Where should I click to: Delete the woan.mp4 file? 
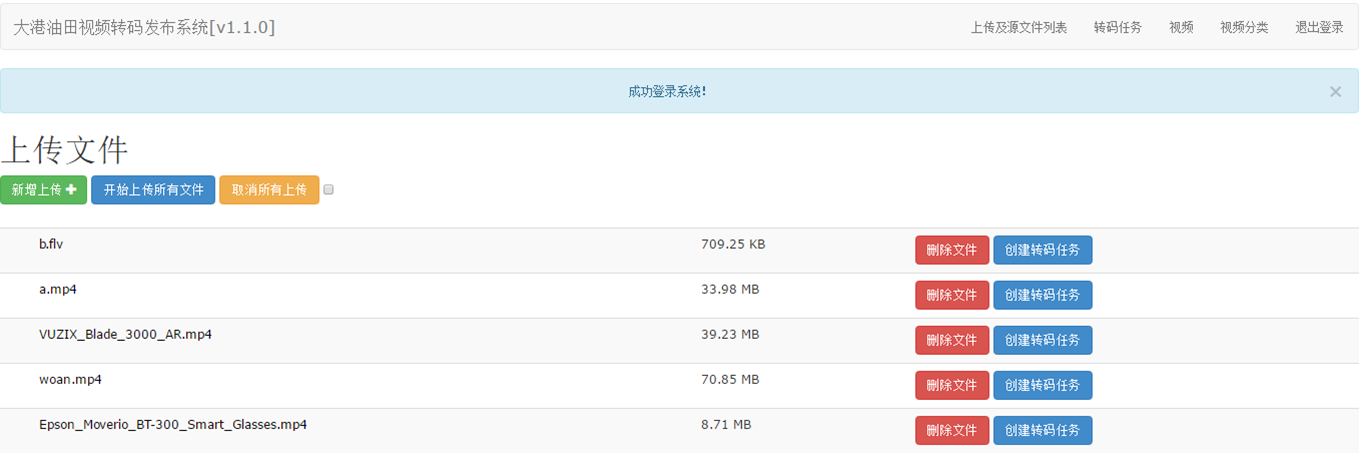951,385
